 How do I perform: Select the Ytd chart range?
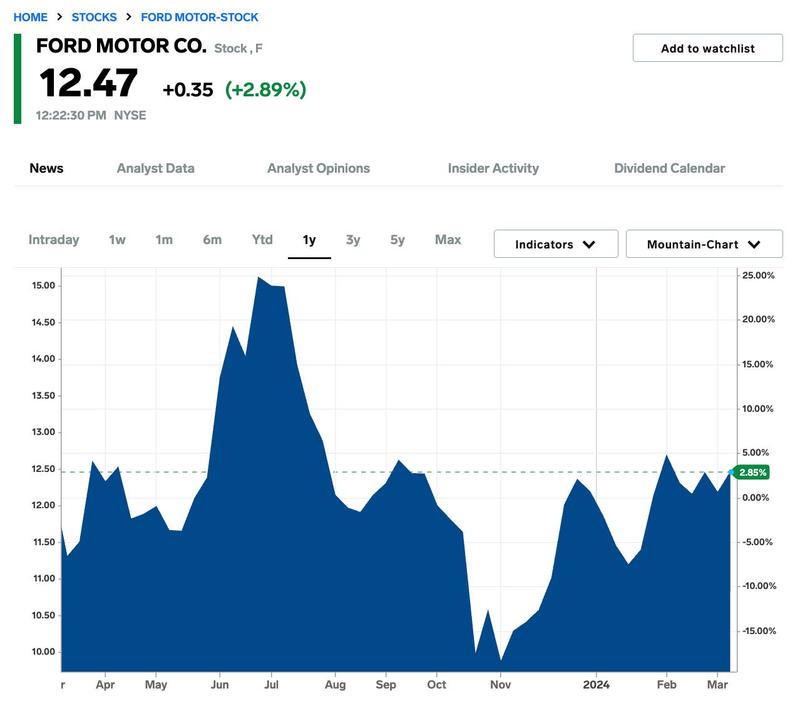pos(262,240)
